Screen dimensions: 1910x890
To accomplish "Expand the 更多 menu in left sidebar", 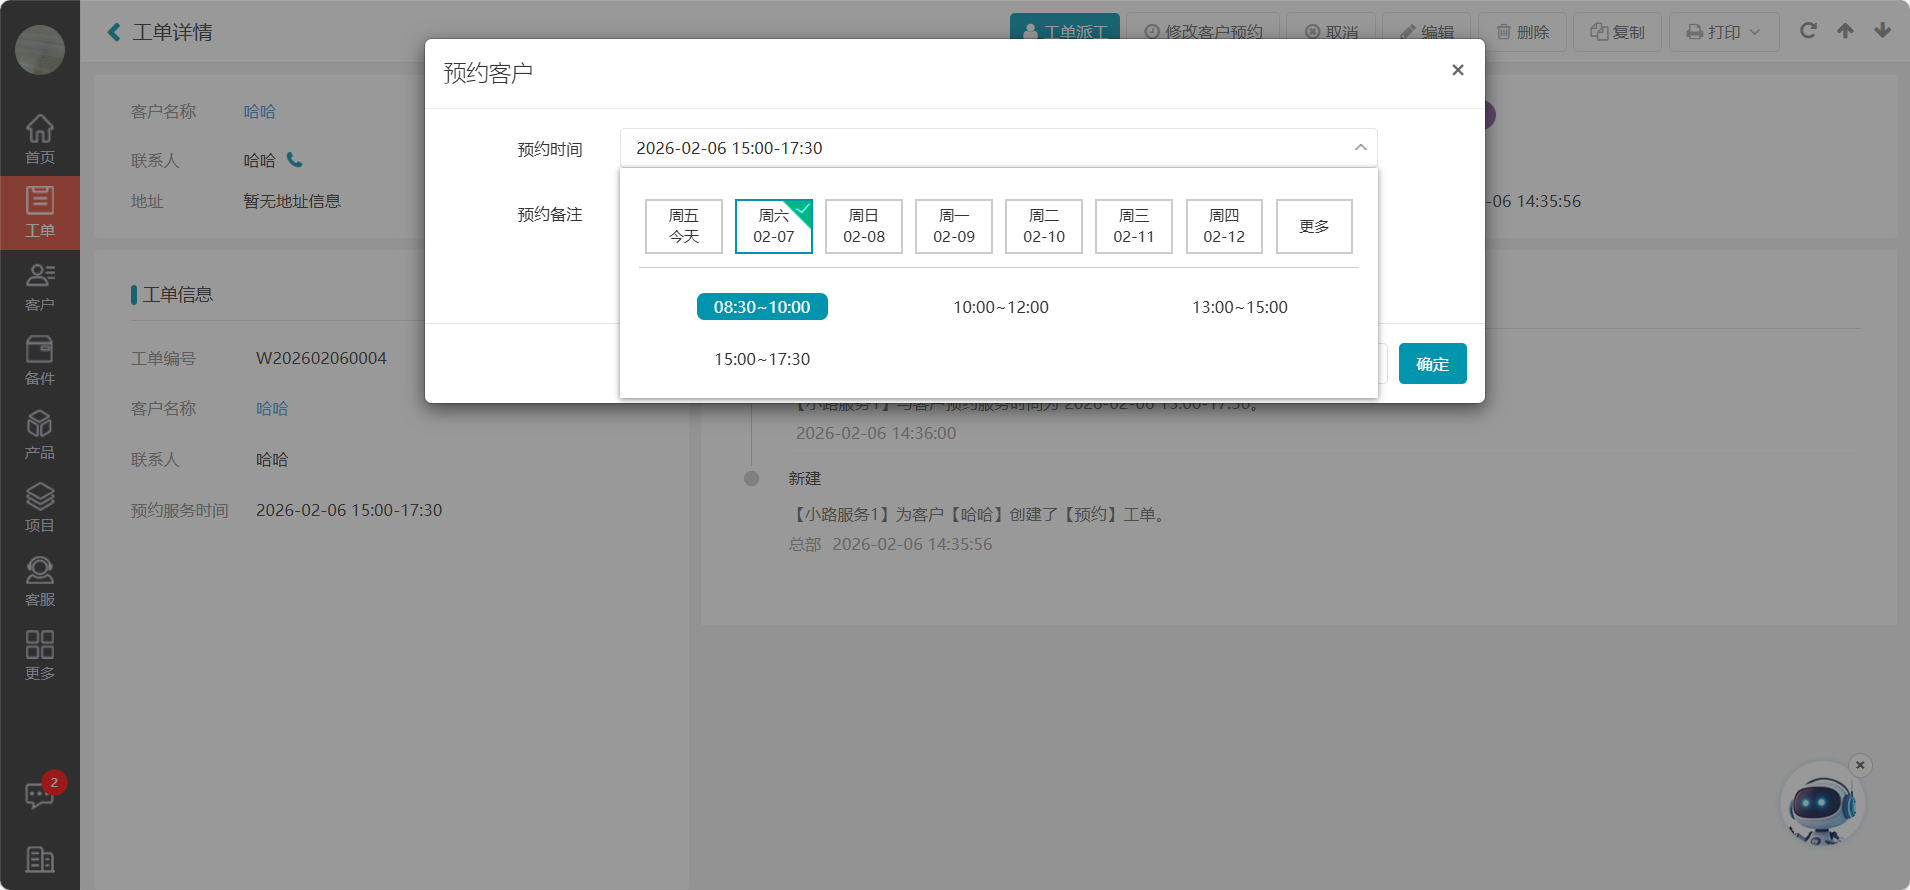I will point(40,655).
